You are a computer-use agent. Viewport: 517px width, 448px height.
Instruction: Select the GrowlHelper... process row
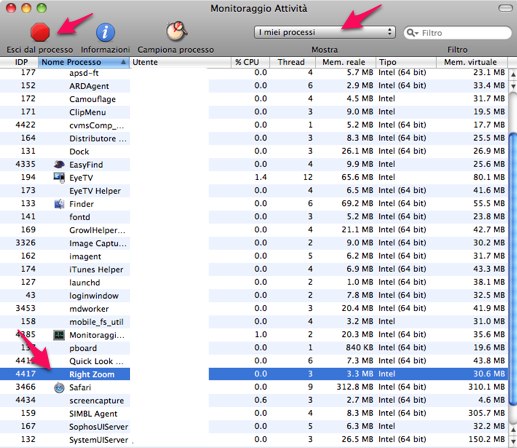(x=253, y=230)
